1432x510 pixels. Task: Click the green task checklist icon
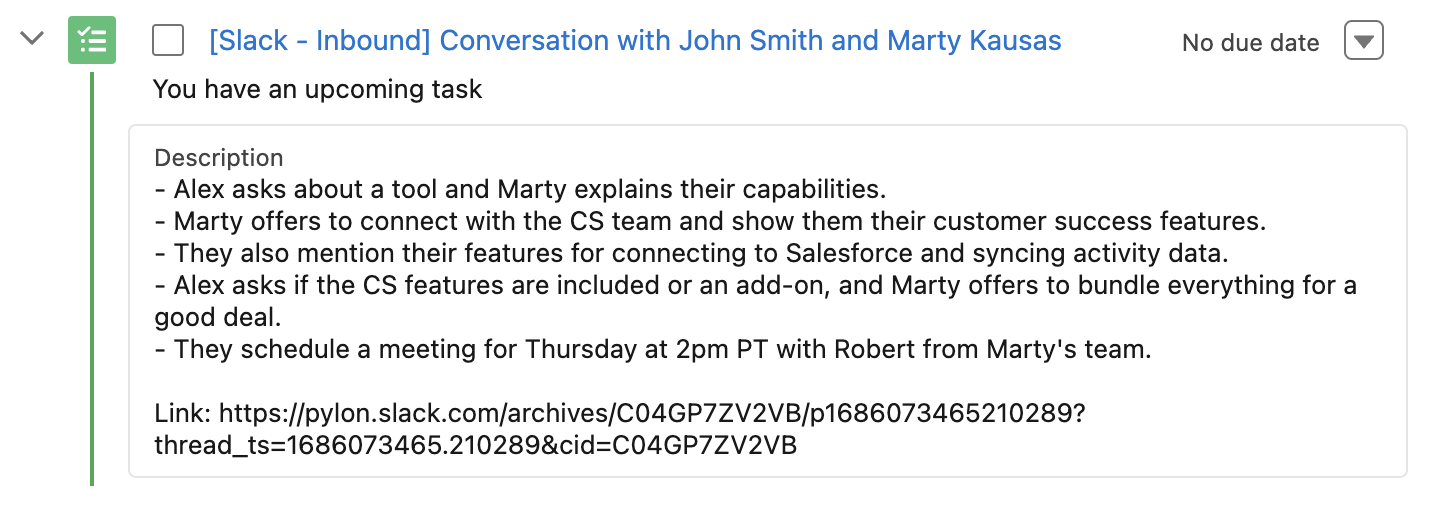(92, 40)
